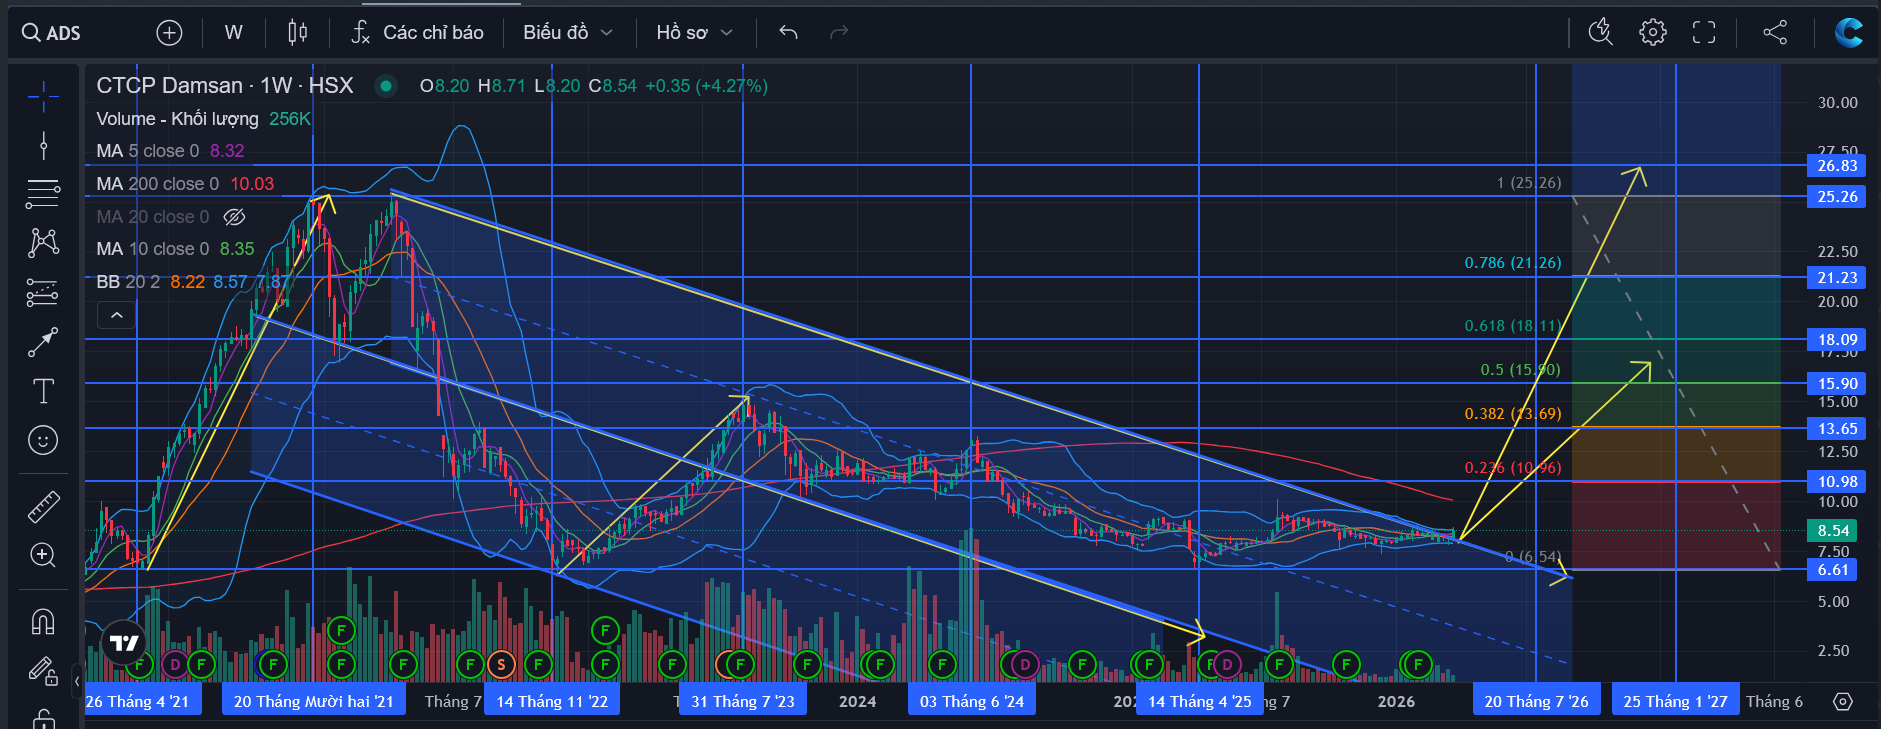Click the 31 Tháng 7 '23 date label
The height and width of the screenshot is (729, 1881).
point(743,701)
